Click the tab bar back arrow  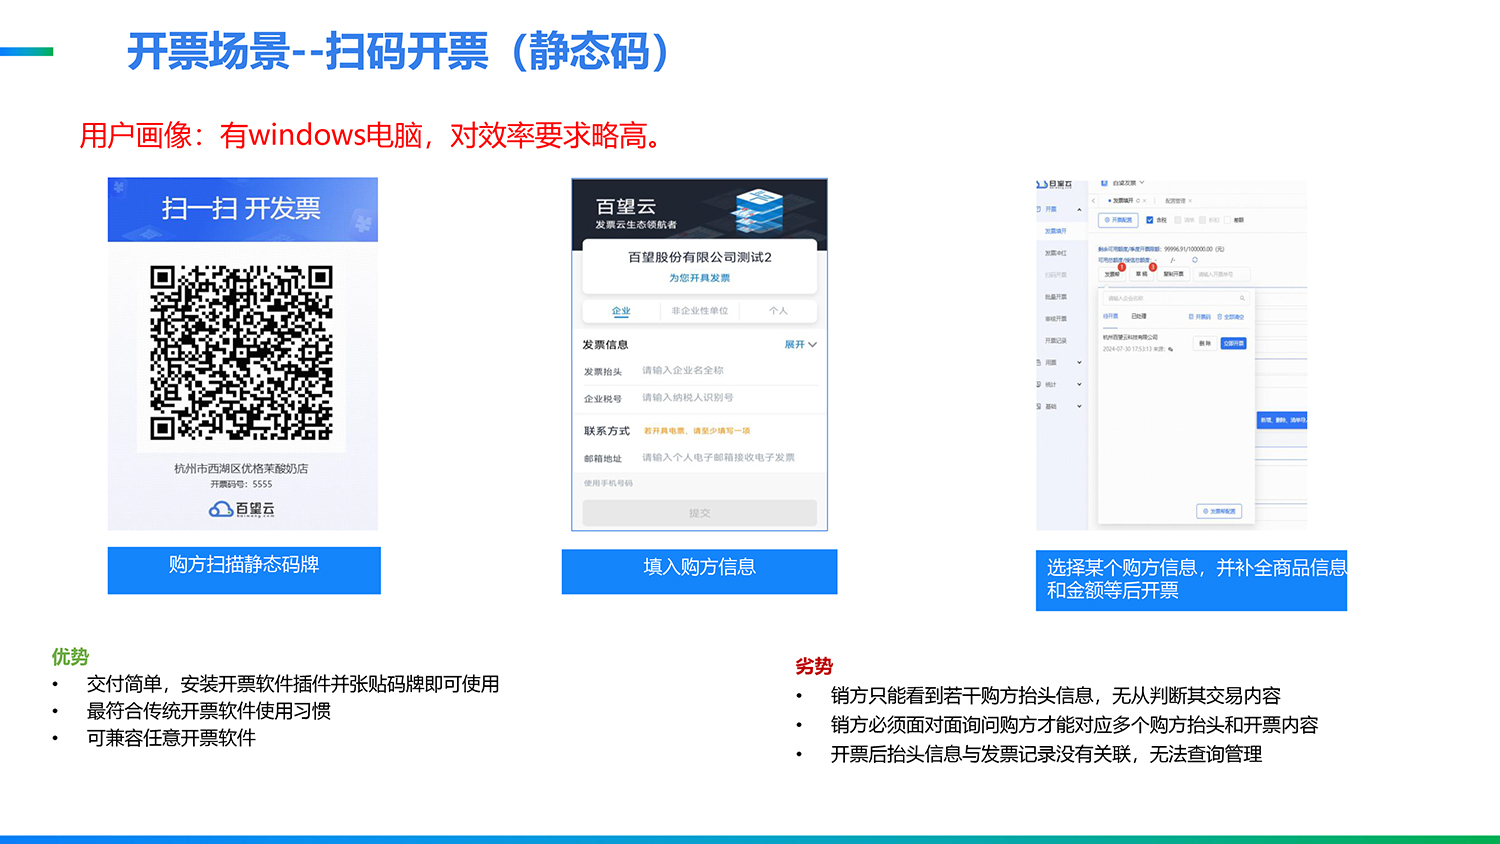[x=1093, y=201]
